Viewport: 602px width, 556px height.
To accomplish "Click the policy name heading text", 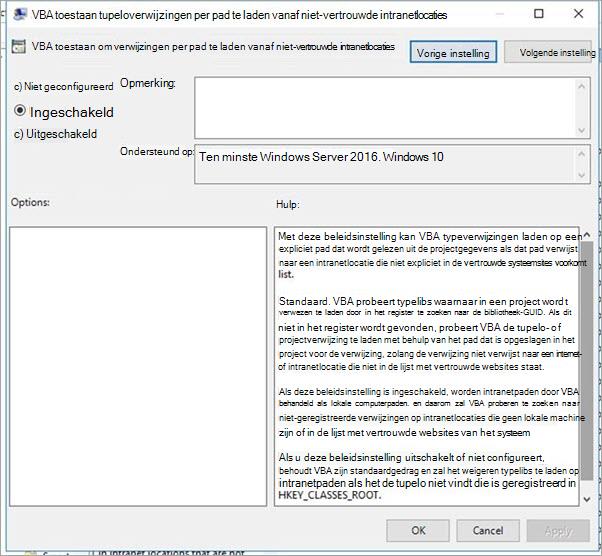I will point(213,46).
